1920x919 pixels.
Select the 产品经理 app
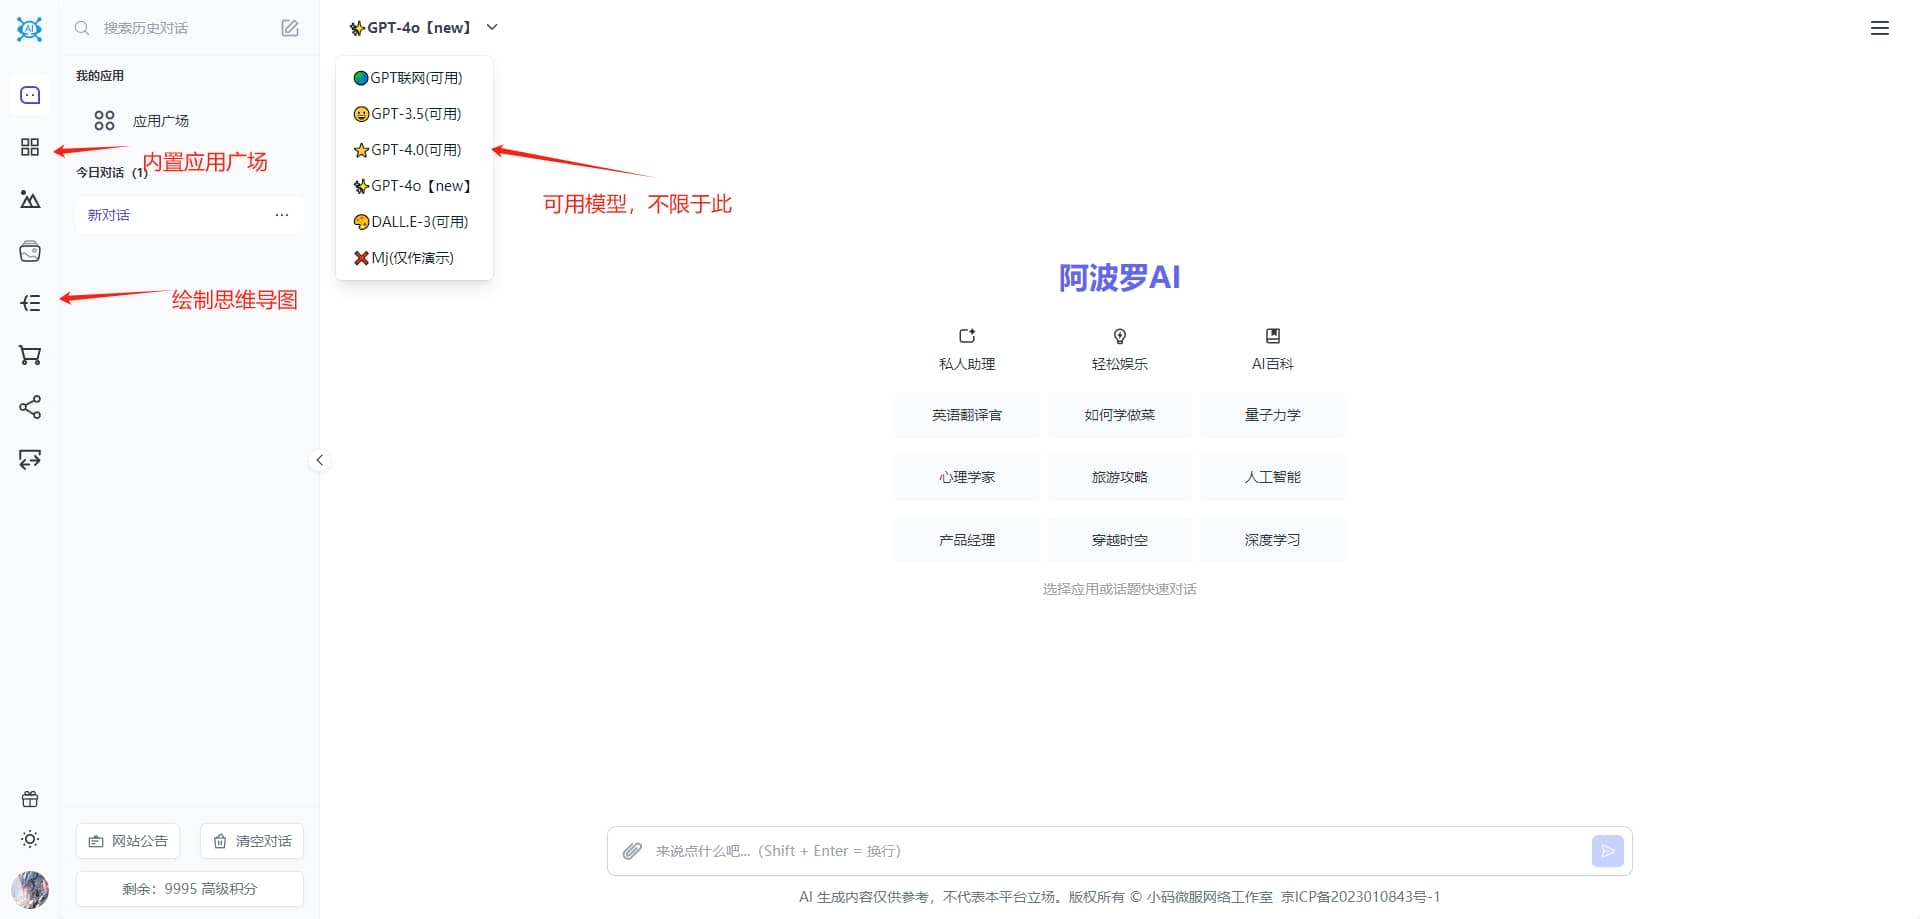tap(967, 540)
